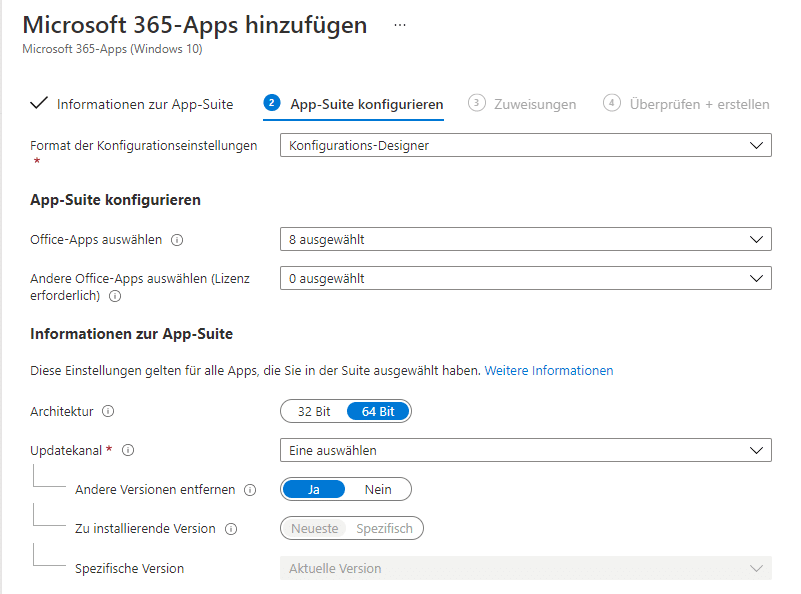Click the Microsoft 365-Apps hinzufügen title
Viewport: 801px width, 594px height.
click(195, 25)
